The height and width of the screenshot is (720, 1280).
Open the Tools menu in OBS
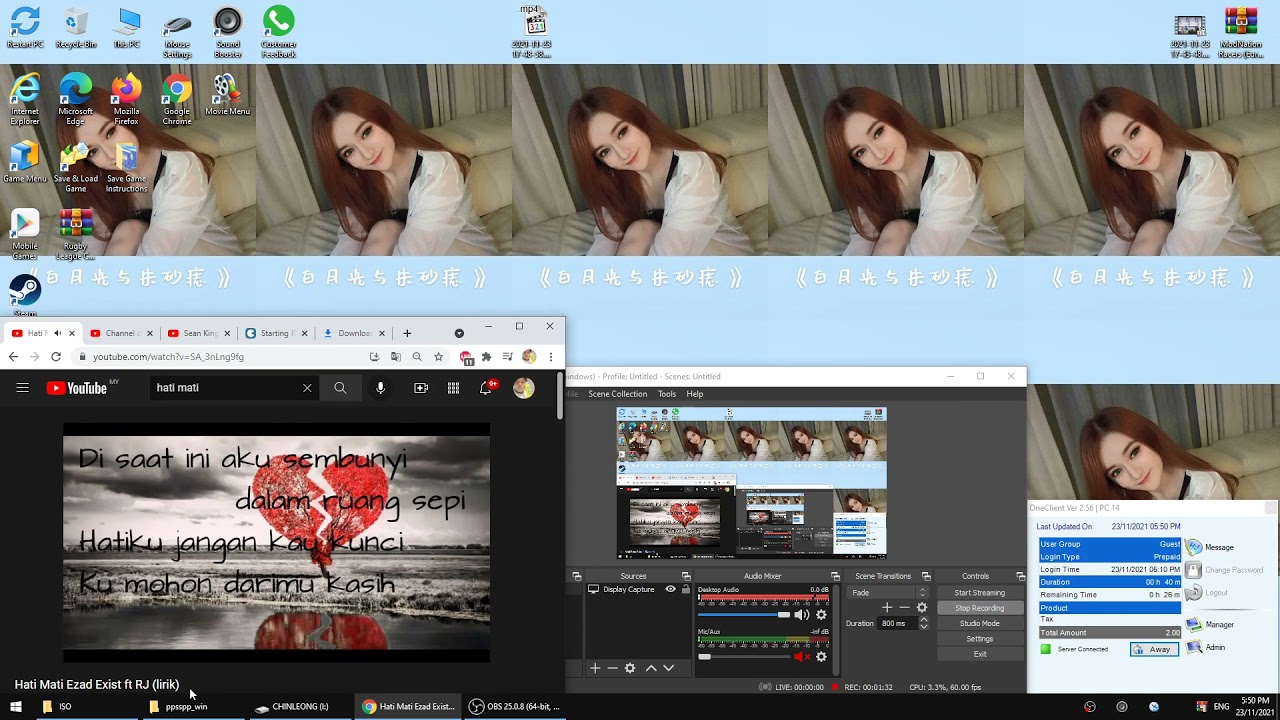[667, 394]
